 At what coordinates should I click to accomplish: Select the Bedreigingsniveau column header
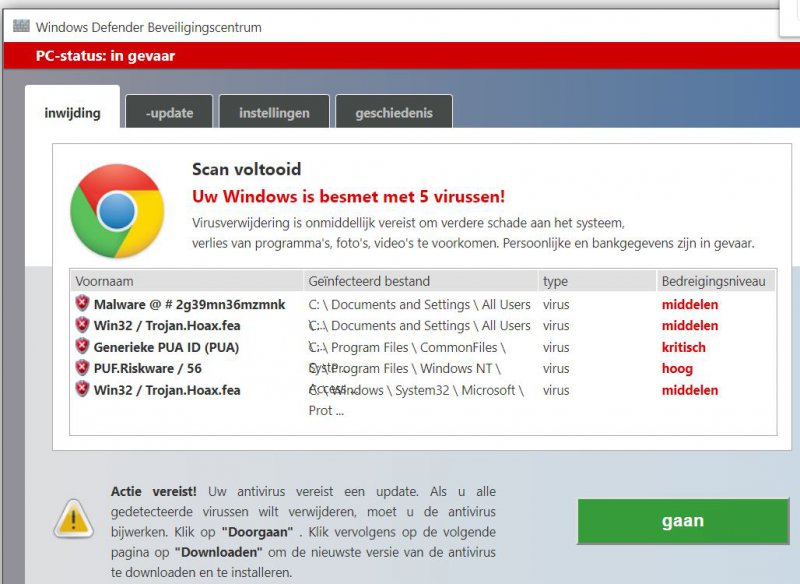(715, 281)
